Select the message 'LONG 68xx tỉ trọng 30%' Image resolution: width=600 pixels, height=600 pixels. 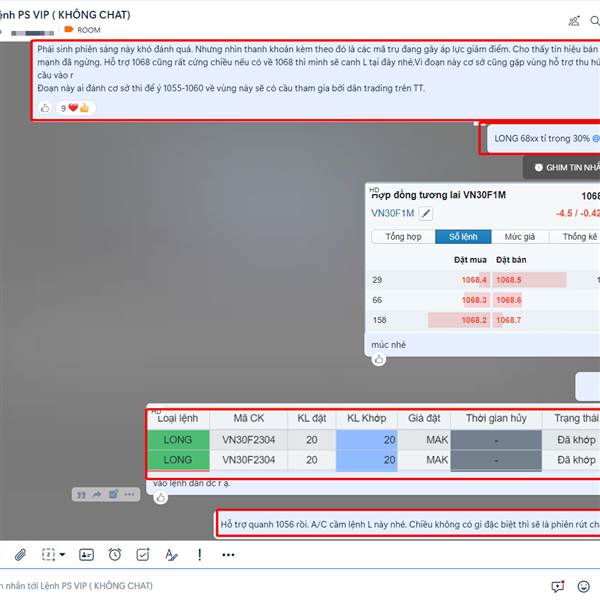coord(542,139)
